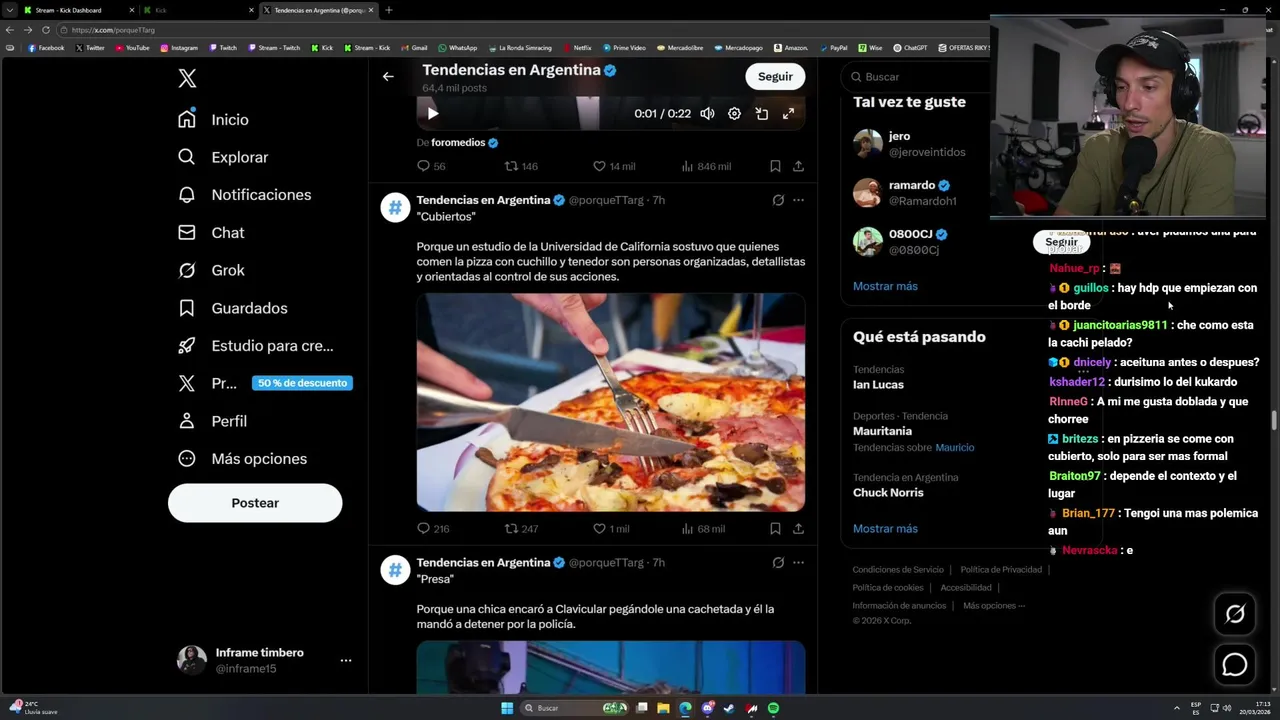View stats showing 846 mil views
1280x720 pixels.
[706, 166]
